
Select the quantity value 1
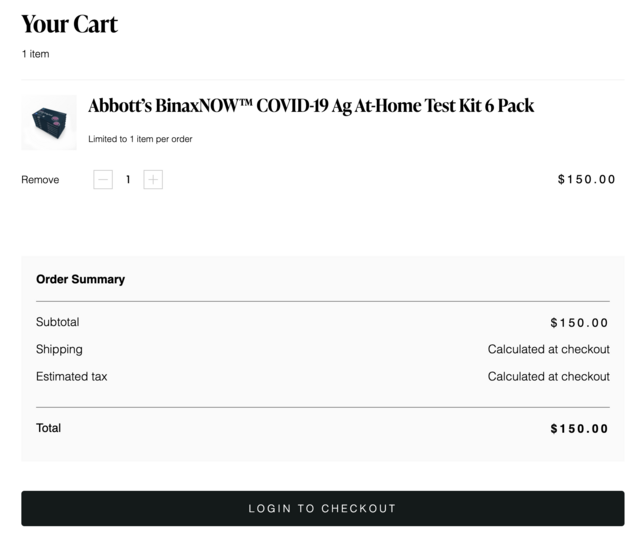pyautogui.click(x=128, y=180)
